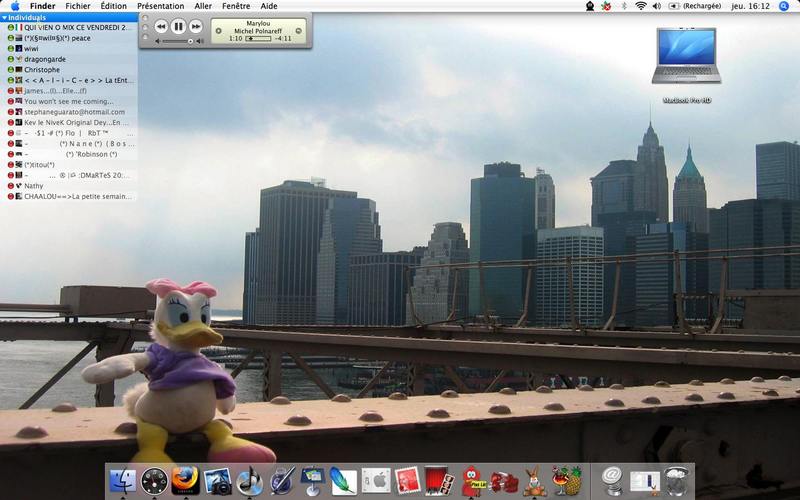Open System Preferences light-switch icon

click(376, 481)
